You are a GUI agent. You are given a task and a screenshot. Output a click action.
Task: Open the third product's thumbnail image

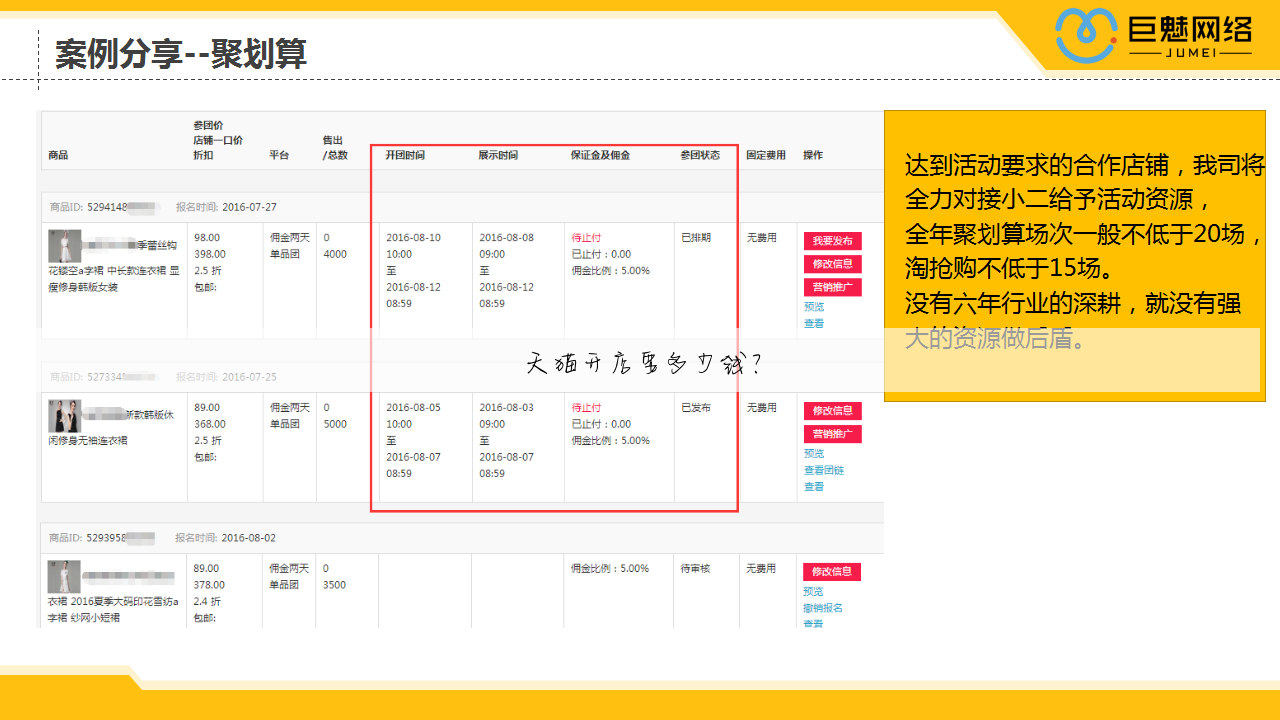(64, 577)
